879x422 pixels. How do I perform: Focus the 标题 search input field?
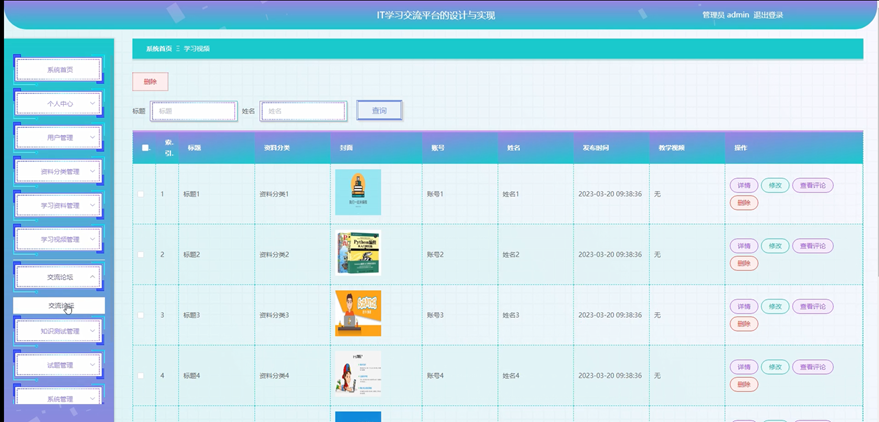193,111
